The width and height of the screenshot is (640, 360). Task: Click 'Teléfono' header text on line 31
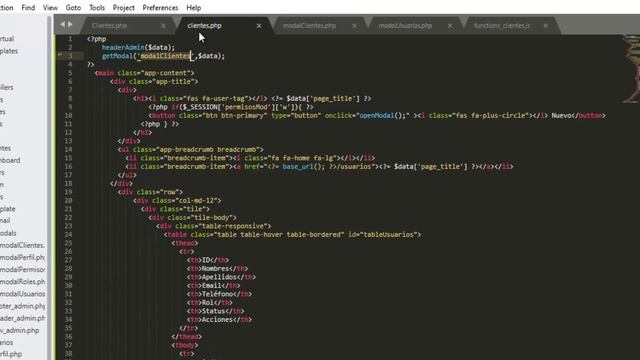click(217, 294)
